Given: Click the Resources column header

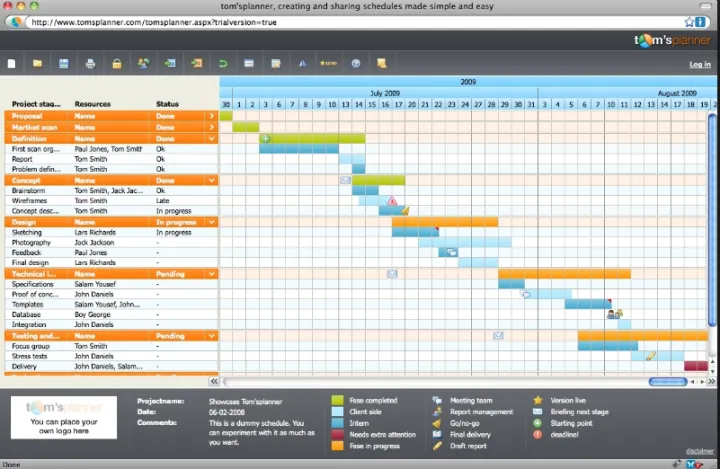Looking at the screenshot, I should coord(92,104).
